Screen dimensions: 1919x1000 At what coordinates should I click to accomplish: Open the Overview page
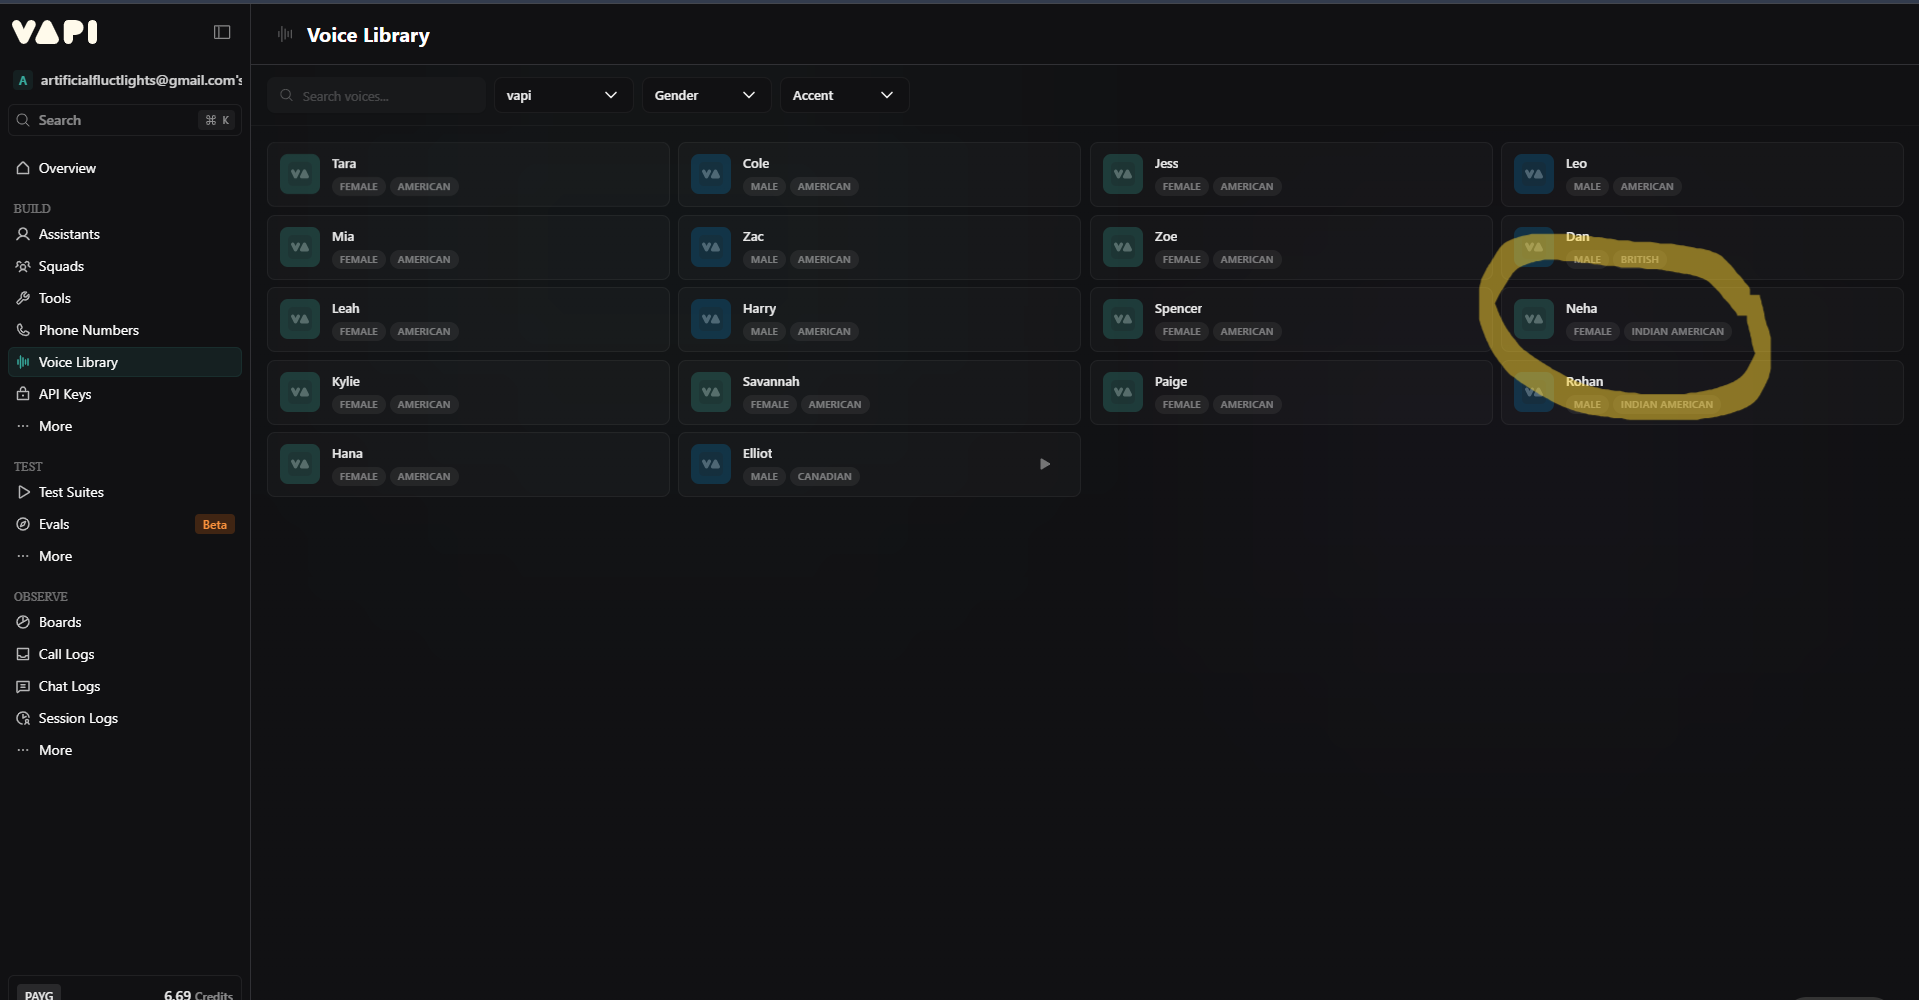(125, 168)
